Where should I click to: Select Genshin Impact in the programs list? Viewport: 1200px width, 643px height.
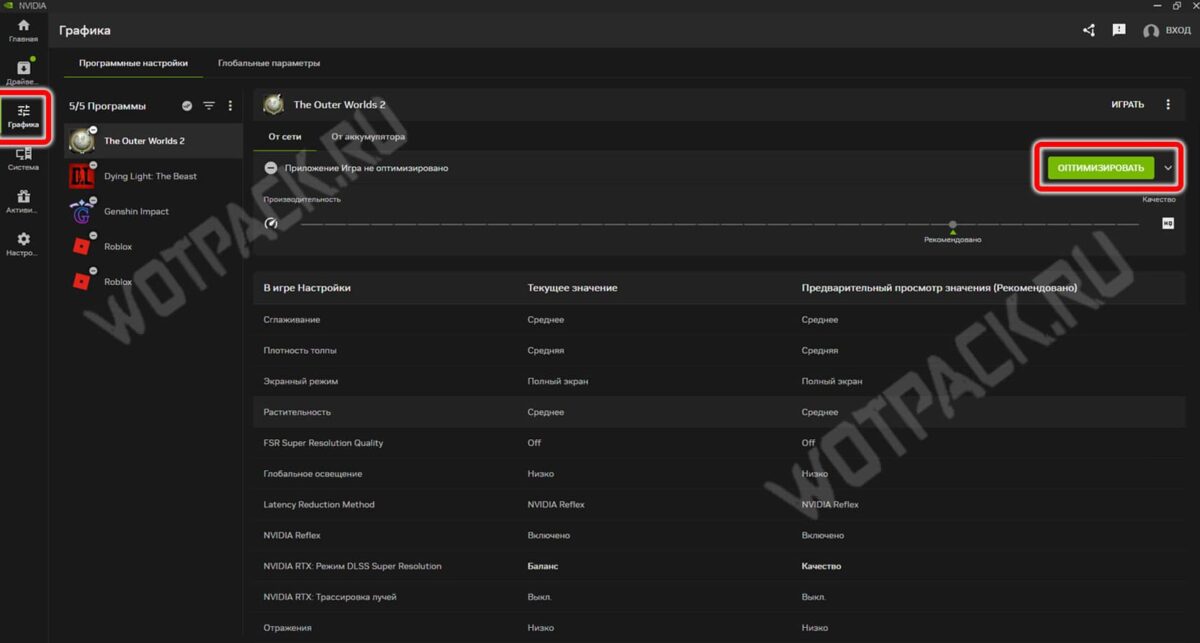(136, 211)
